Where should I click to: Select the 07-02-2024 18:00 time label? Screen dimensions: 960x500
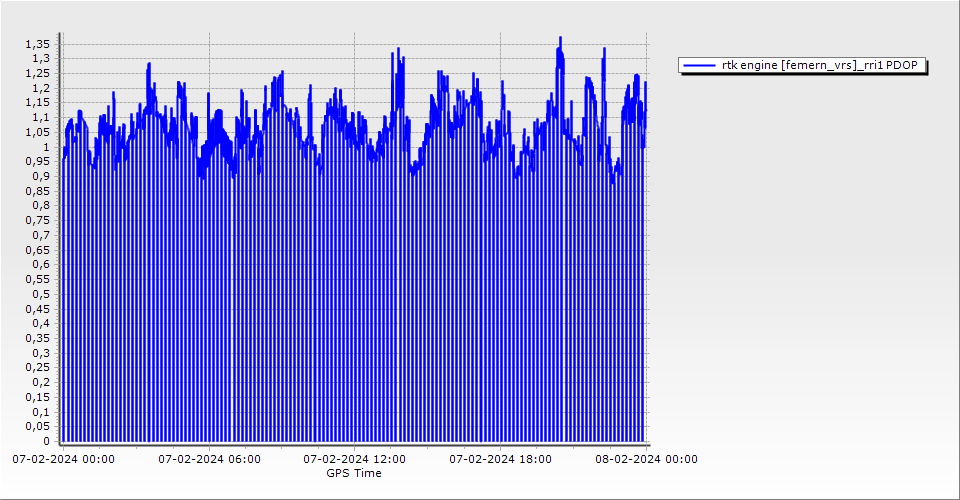500,459
